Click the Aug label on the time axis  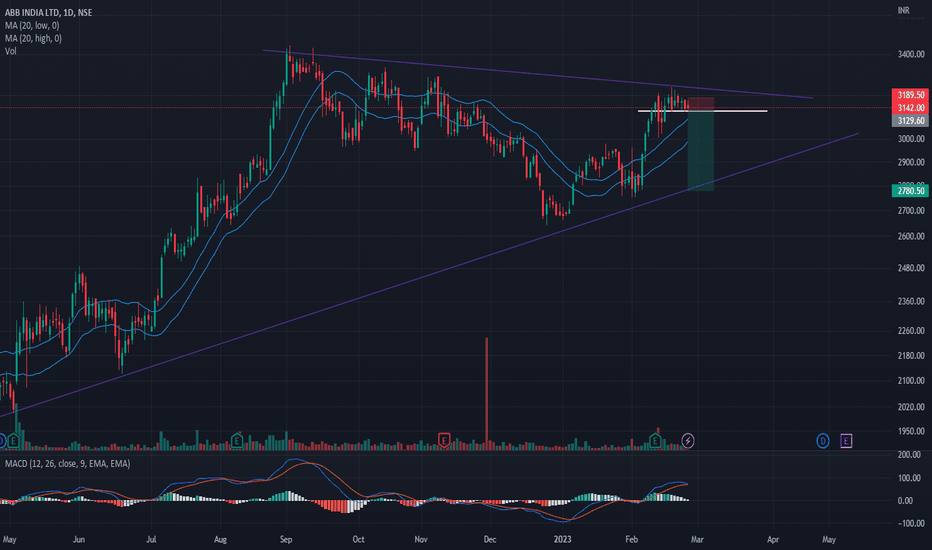tap(220, 540)
